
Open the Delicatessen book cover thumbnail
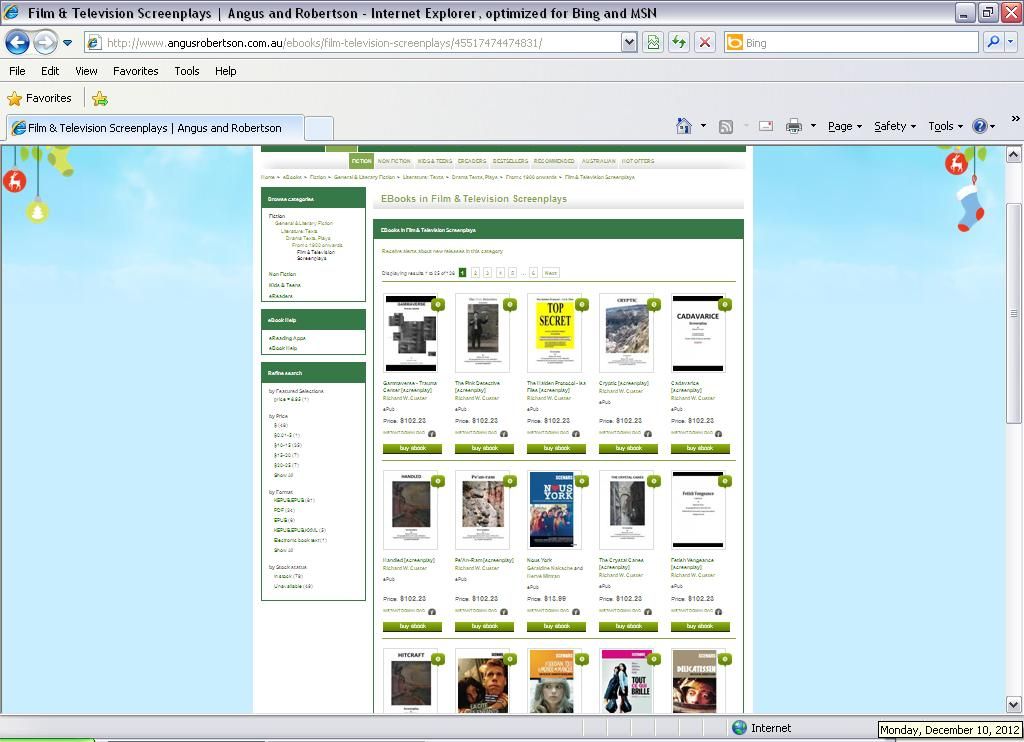[x=698, y=681]
